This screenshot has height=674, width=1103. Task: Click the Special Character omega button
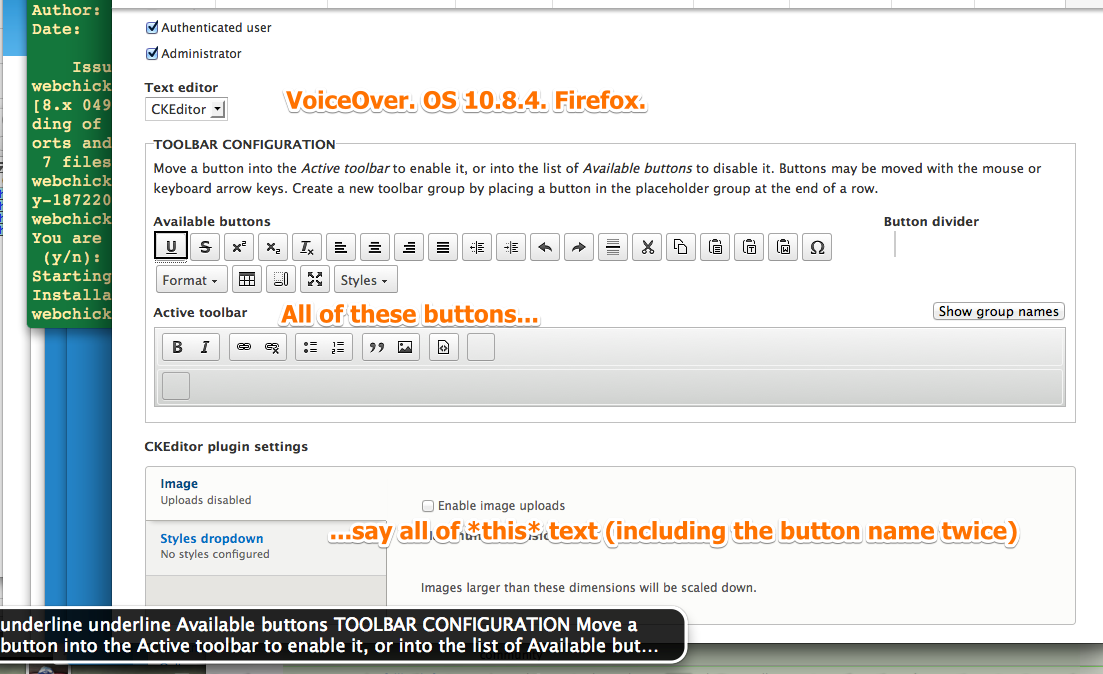click(817, 247)
